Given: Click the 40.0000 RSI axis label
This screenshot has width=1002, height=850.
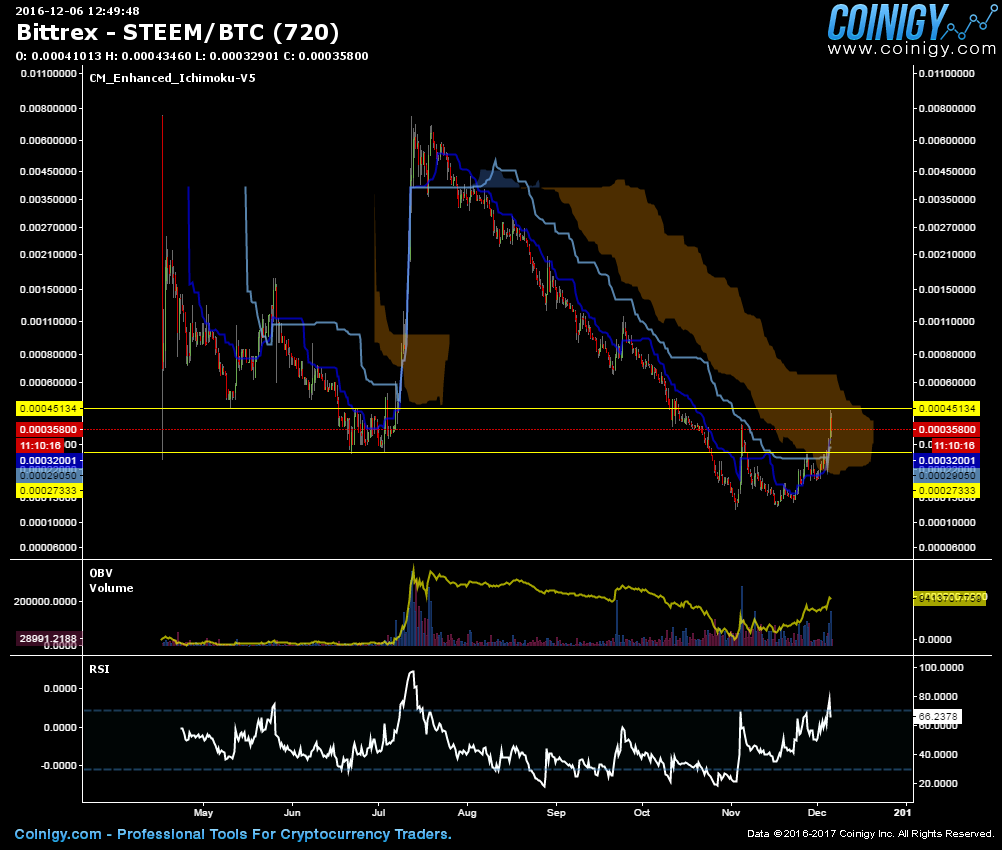Looking at the screenshot, I should (938, 754).
